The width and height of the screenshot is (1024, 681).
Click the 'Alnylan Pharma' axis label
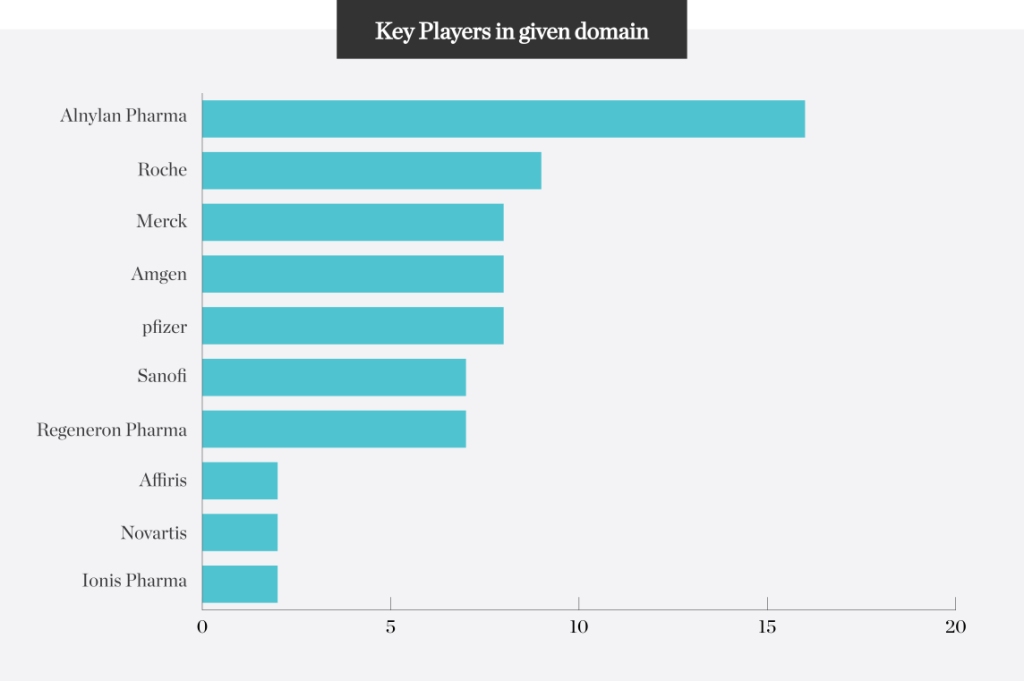(x=123, y=116)
